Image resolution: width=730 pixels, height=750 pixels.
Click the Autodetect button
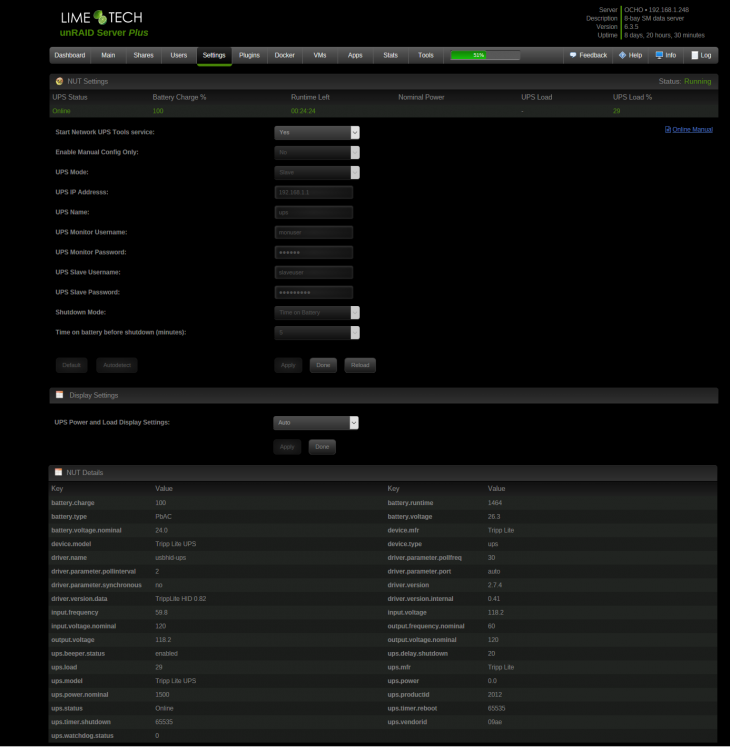click(117, 365)
